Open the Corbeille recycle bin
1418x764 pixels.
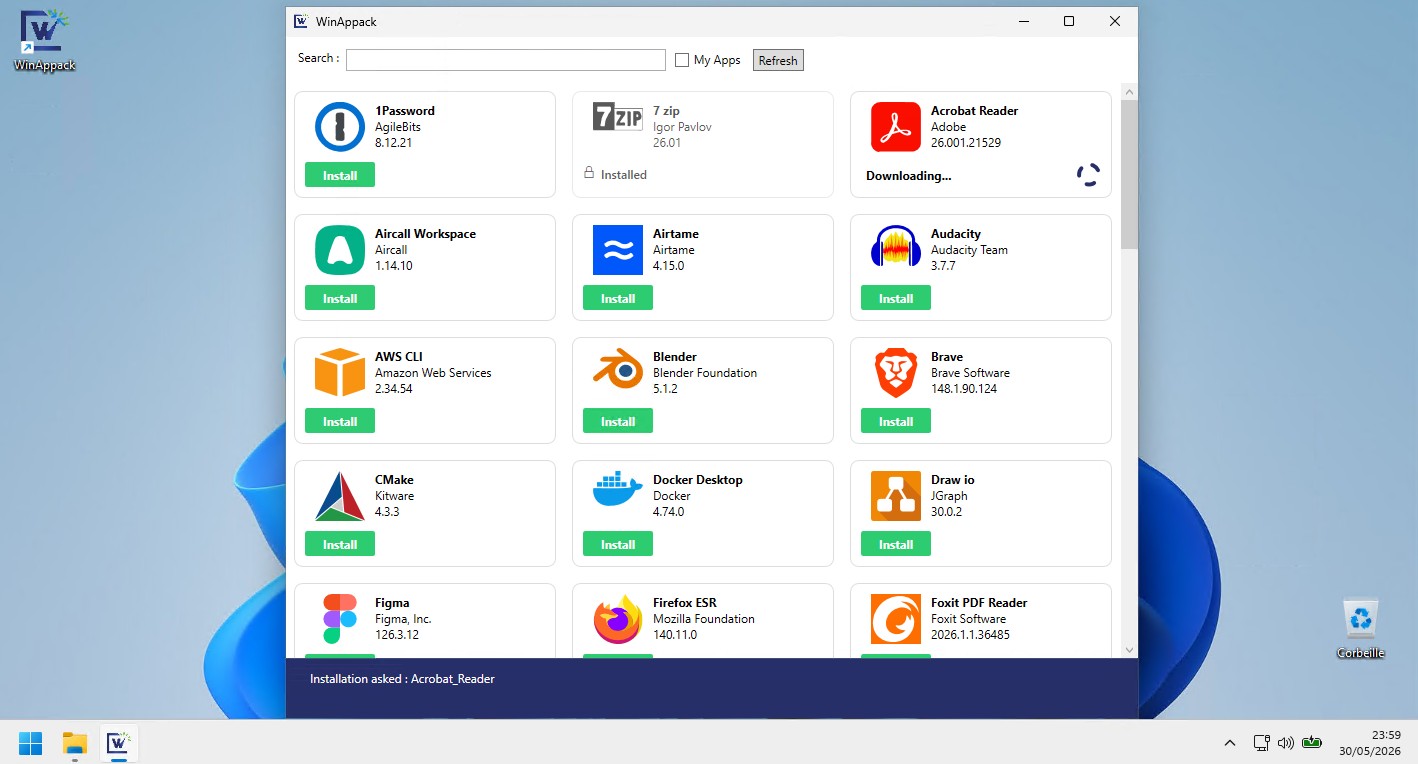[x=1361, y=629]
